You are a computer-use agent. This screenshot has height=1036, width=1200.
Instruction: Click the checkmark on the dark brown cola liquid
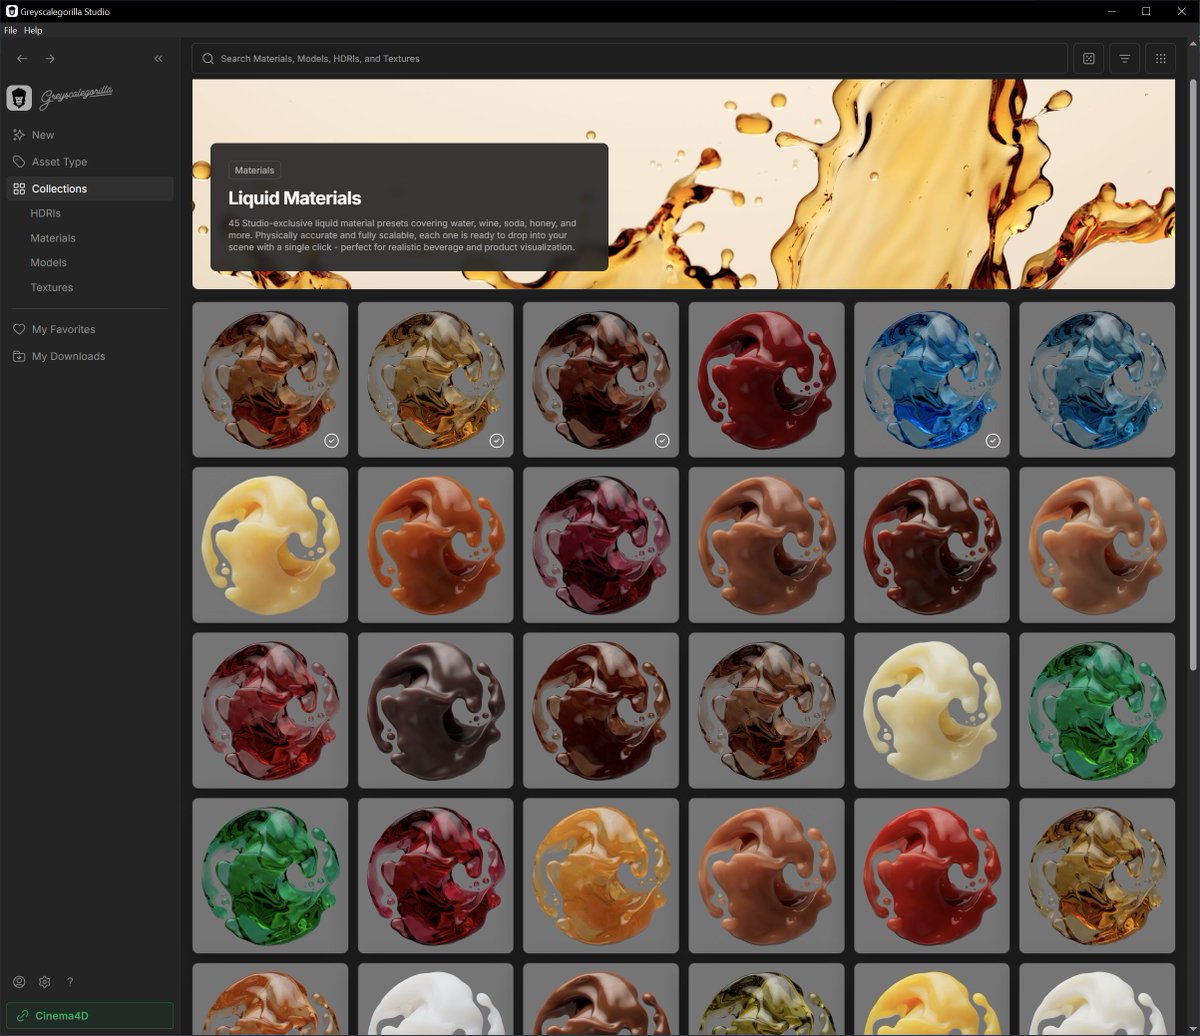tap(662, 441)
